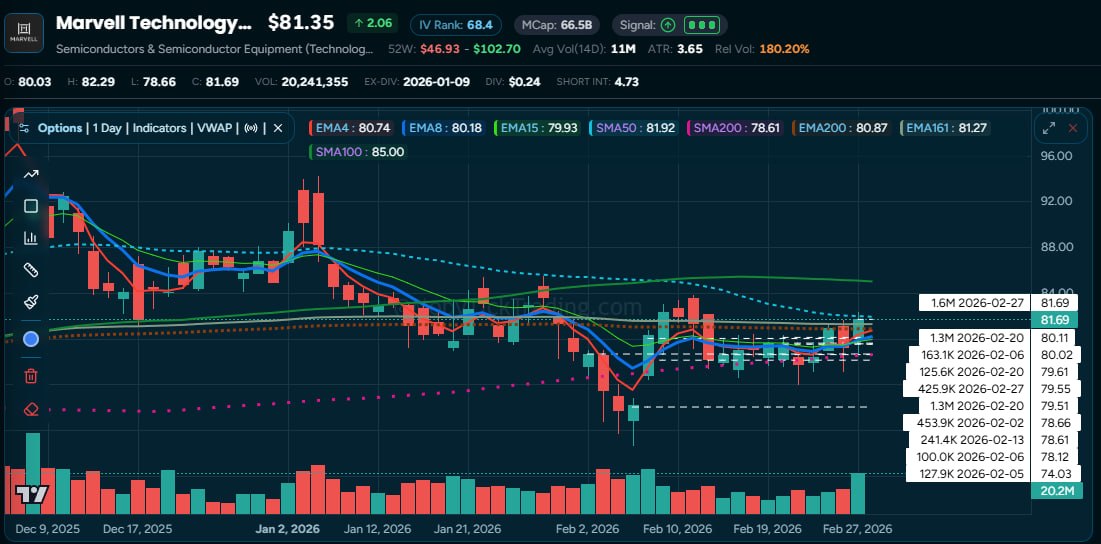Screen dimensions: 1101x544
Task: Click the IV Rank 68.4 badge
Action: [456, 24]
